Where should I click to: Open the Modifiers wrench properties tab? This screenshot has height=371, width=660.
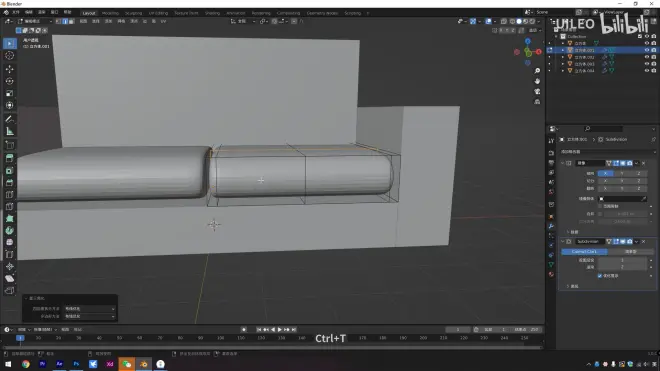click(x=551, y=226)
